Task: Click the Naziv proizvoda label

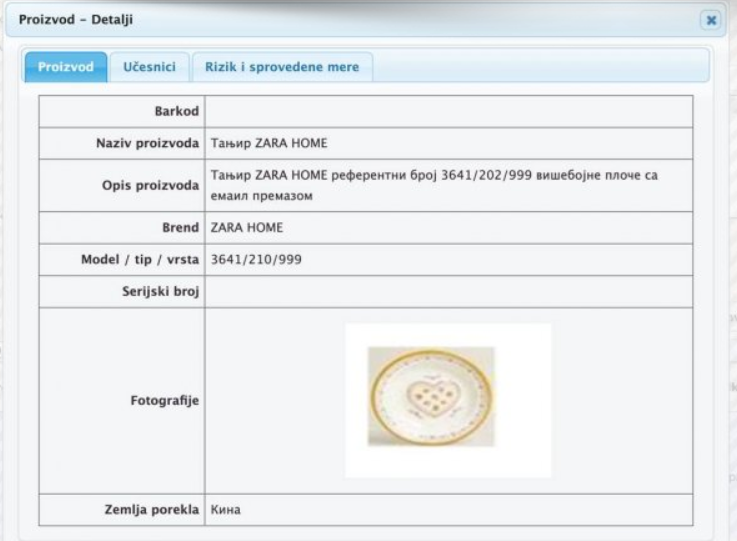Action: click(x=145, y=143)
